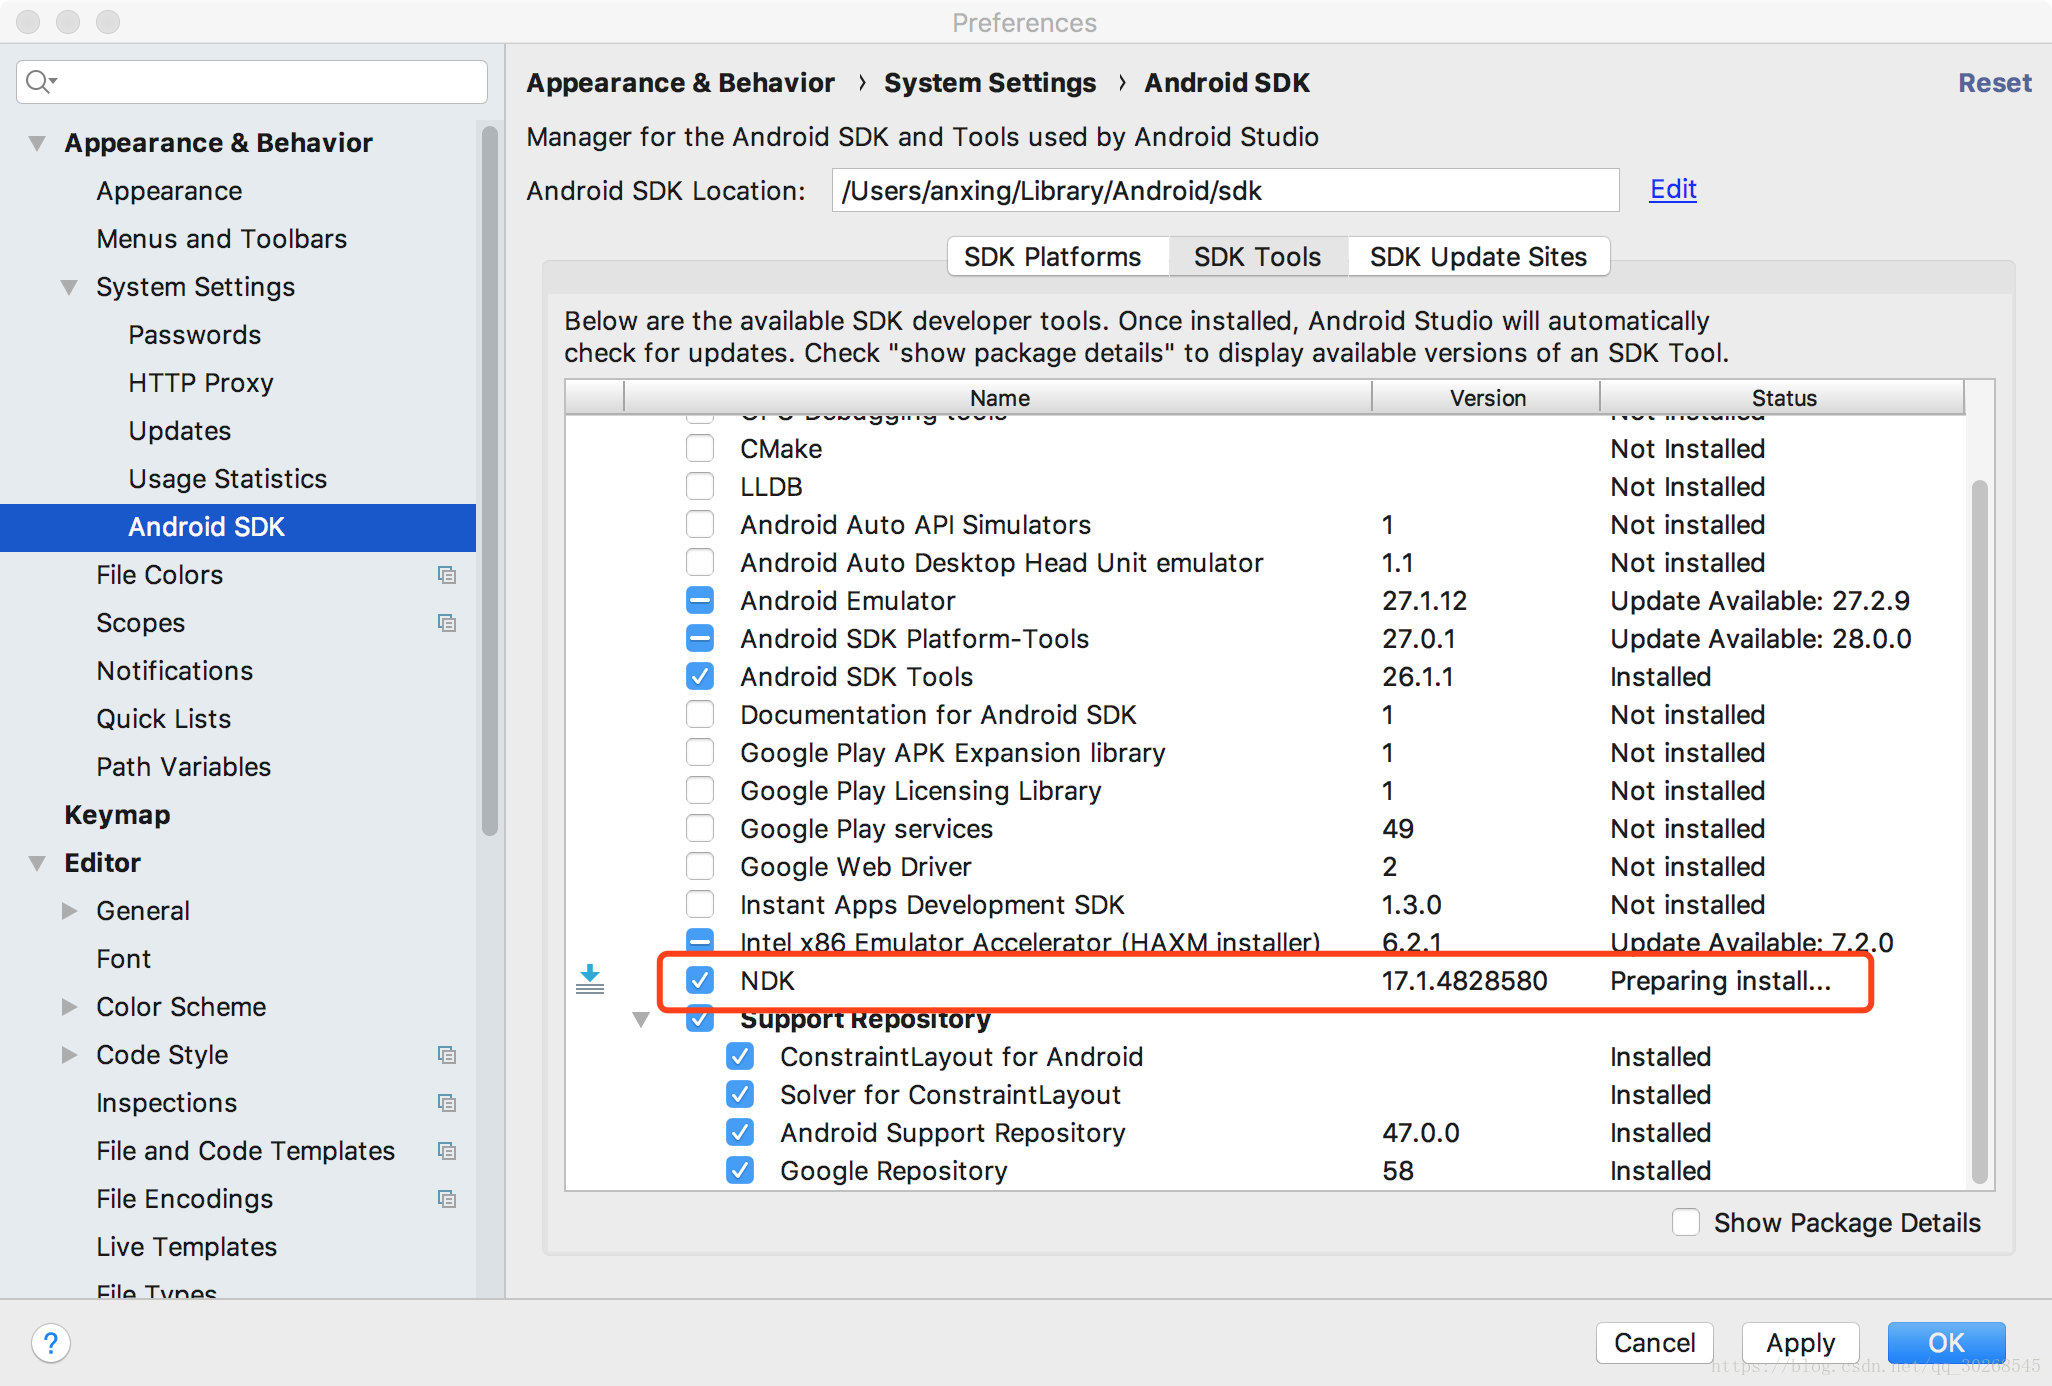The image size is (2052, 1386).
Task: Click the OK button
Action: click(1946, 1342)
